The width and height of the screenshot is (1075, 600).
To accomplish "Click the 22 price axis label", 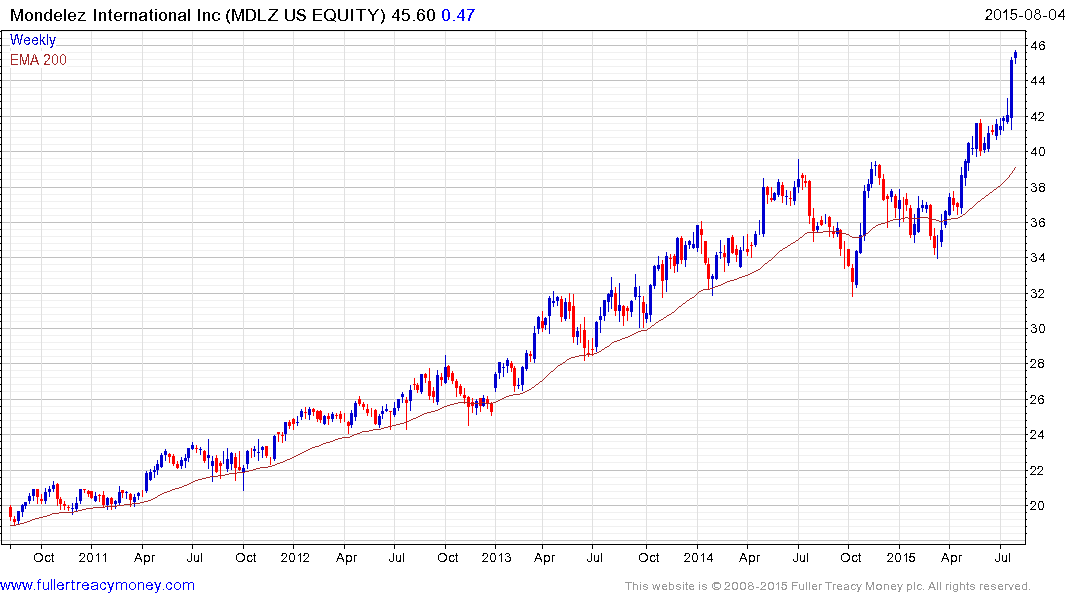I will [1038, 470].
